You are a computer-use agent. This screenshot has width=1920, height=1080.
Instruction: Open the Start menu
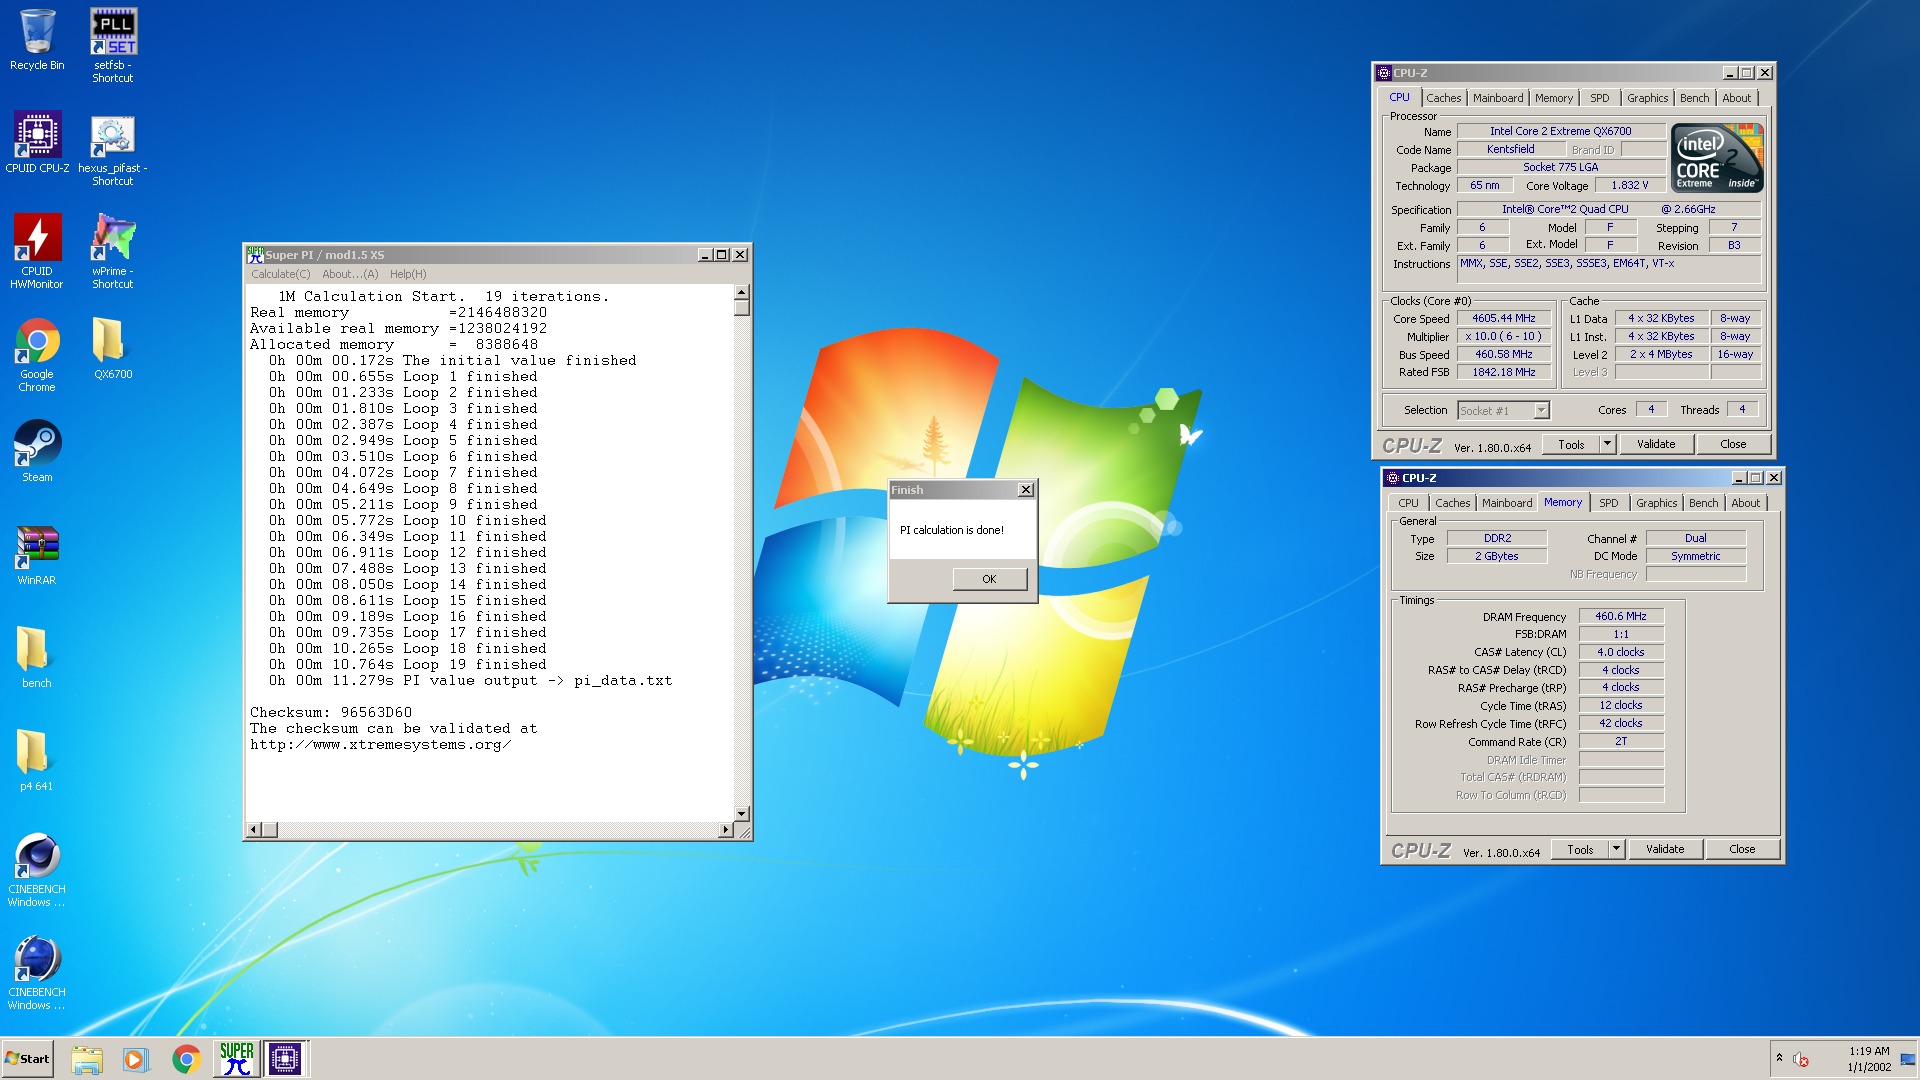tap(27, 1059)
